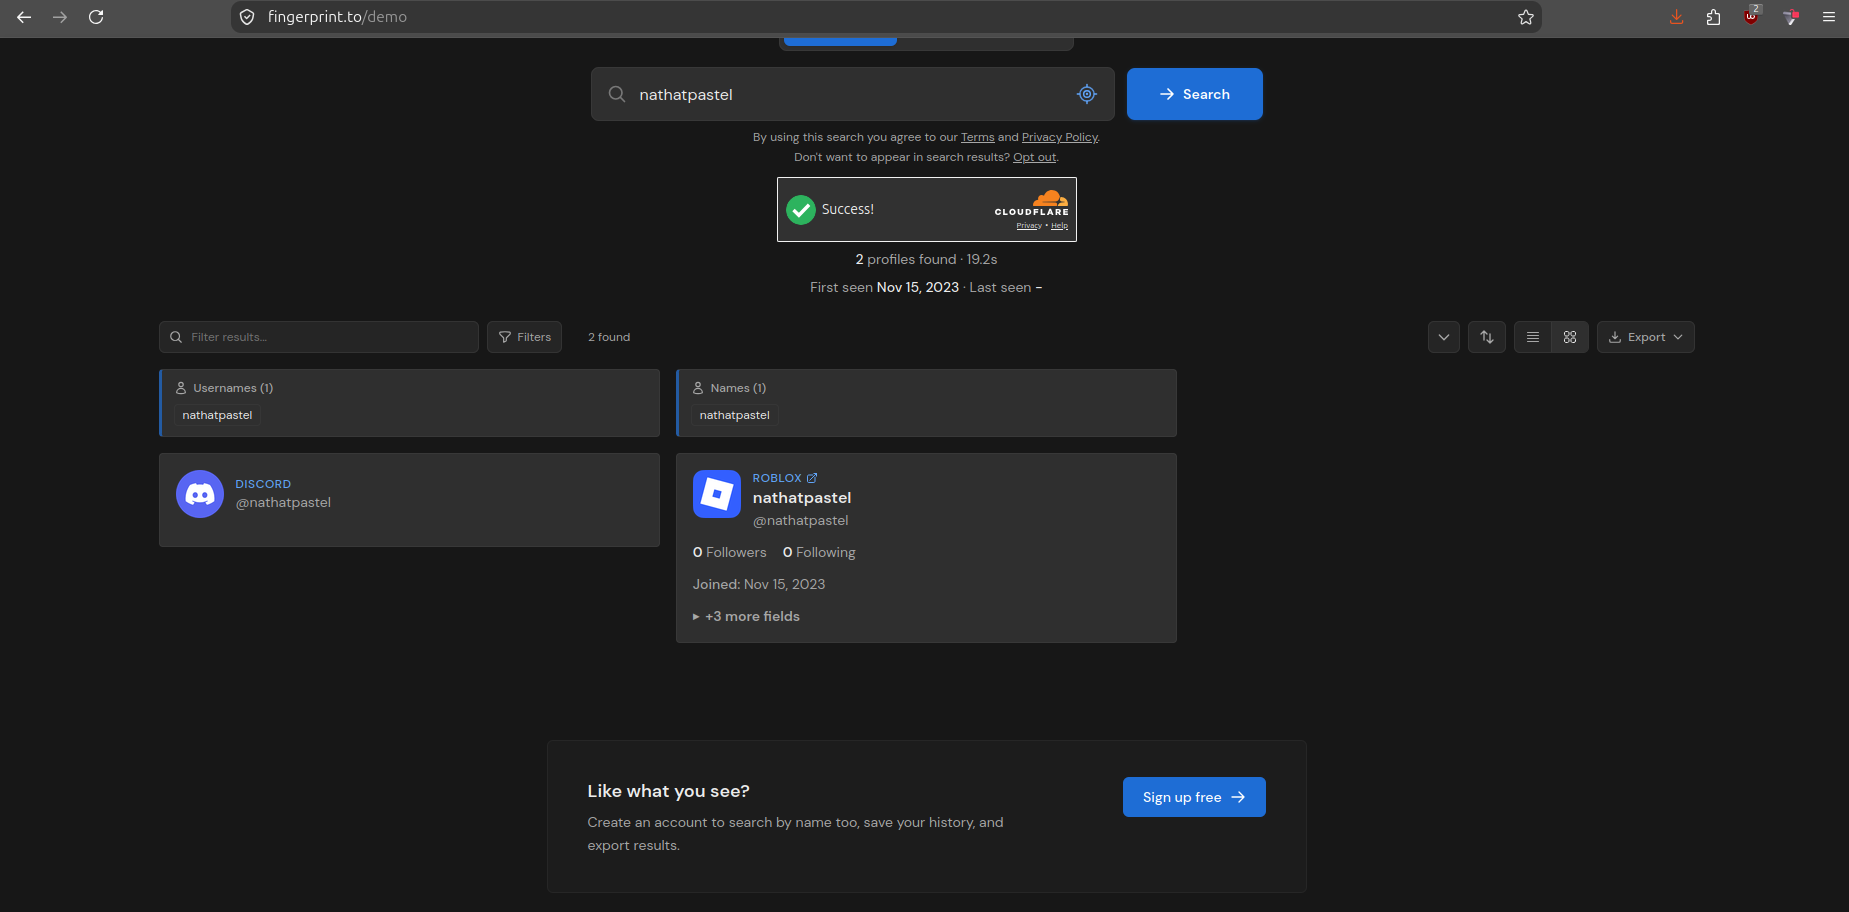Go back using browser back arrow
Image resolution: width=1849 pixels, height=912 pixels.
click(24, 17)
